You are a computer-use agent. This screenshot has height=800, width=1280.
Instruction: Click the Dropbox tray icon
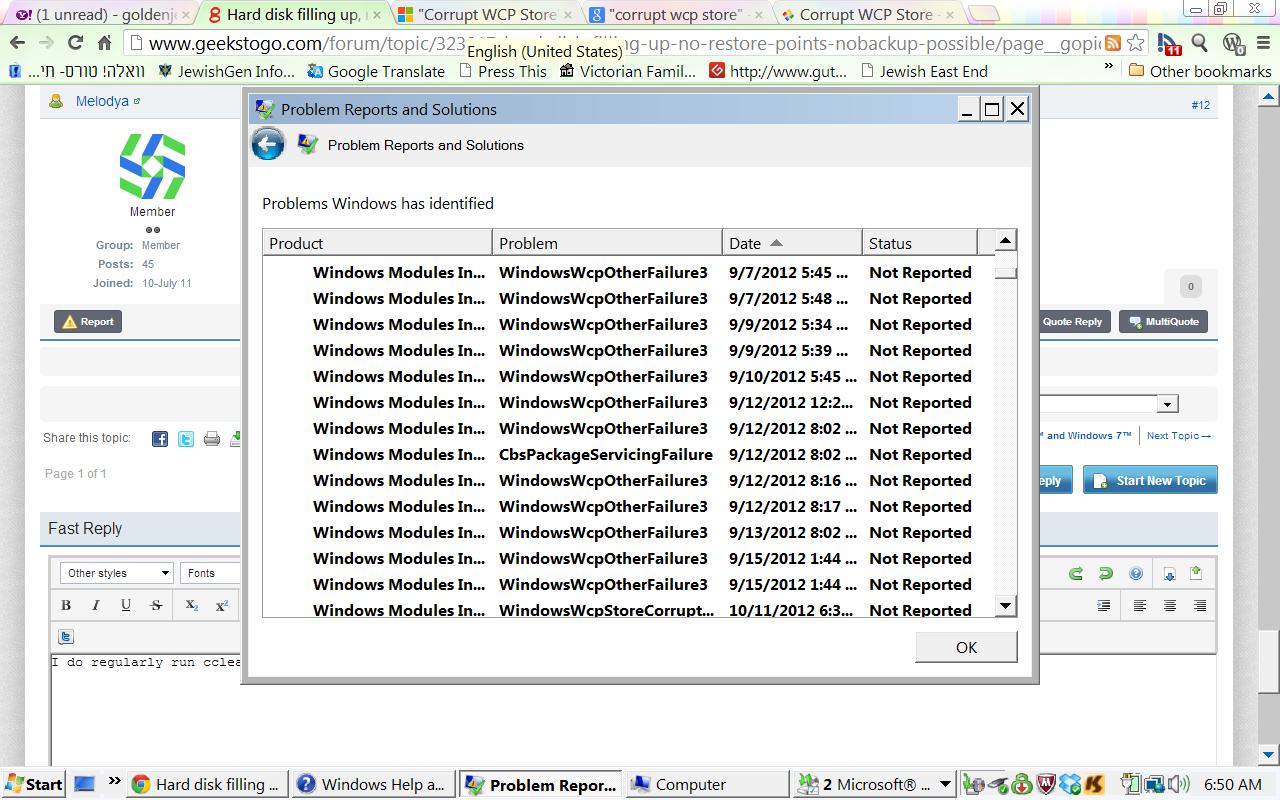click(x=1070, y=784)
